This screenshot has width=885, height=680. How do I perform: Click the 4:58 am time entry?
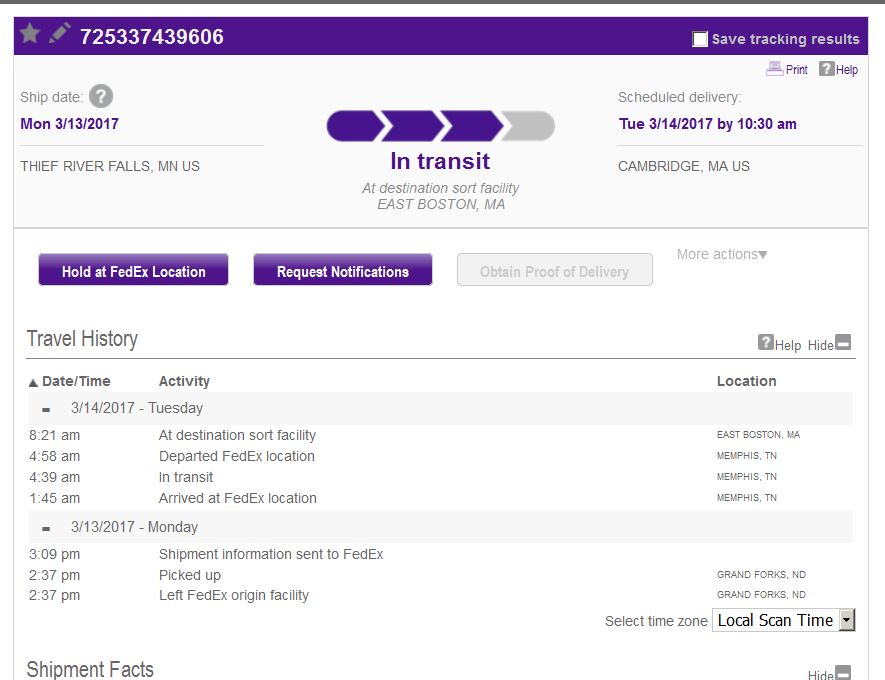pos(54,456)
